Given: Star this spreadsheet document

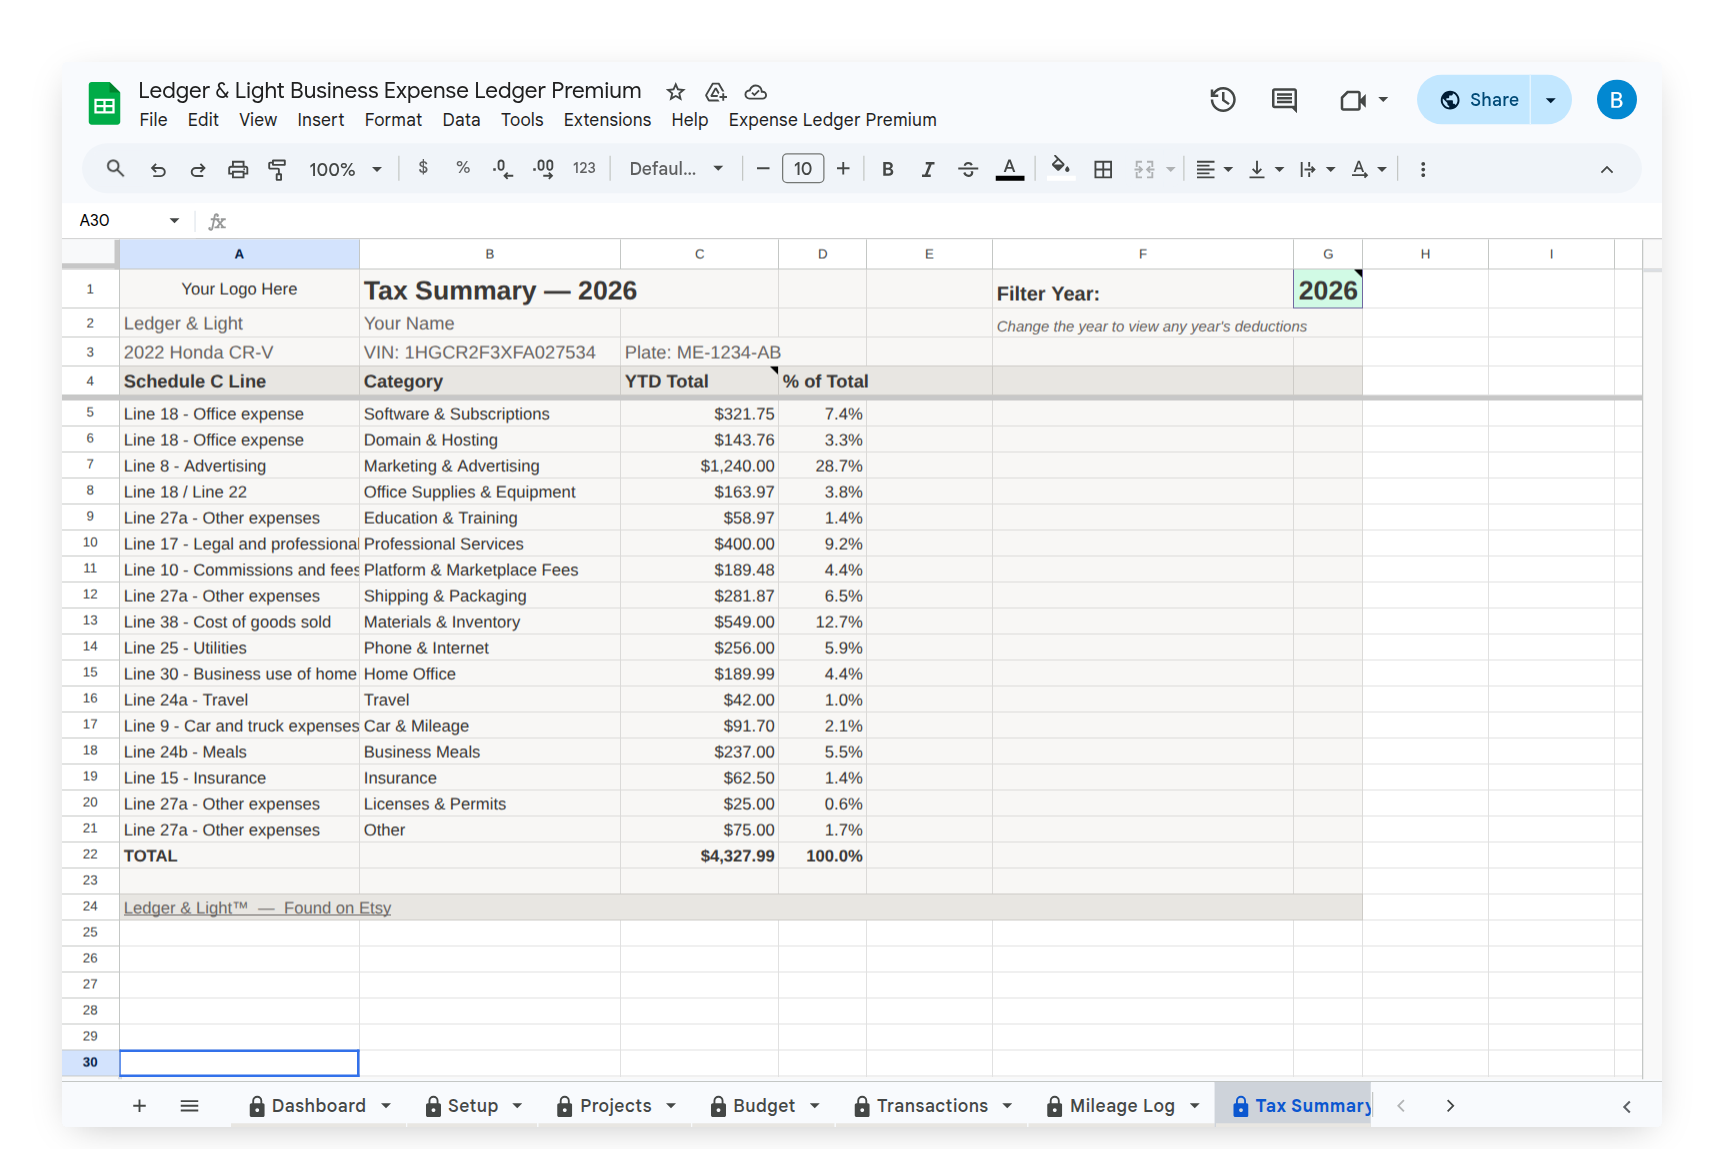Looking at the screenshot, I should coord(676,92).
